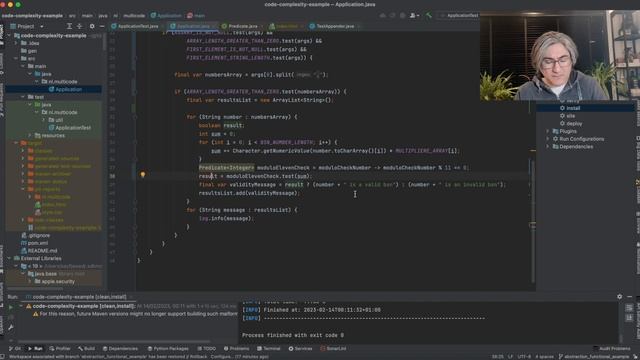Click git branch widget in status bar
The height and width of the screenshot is (360, 640).
594,357
